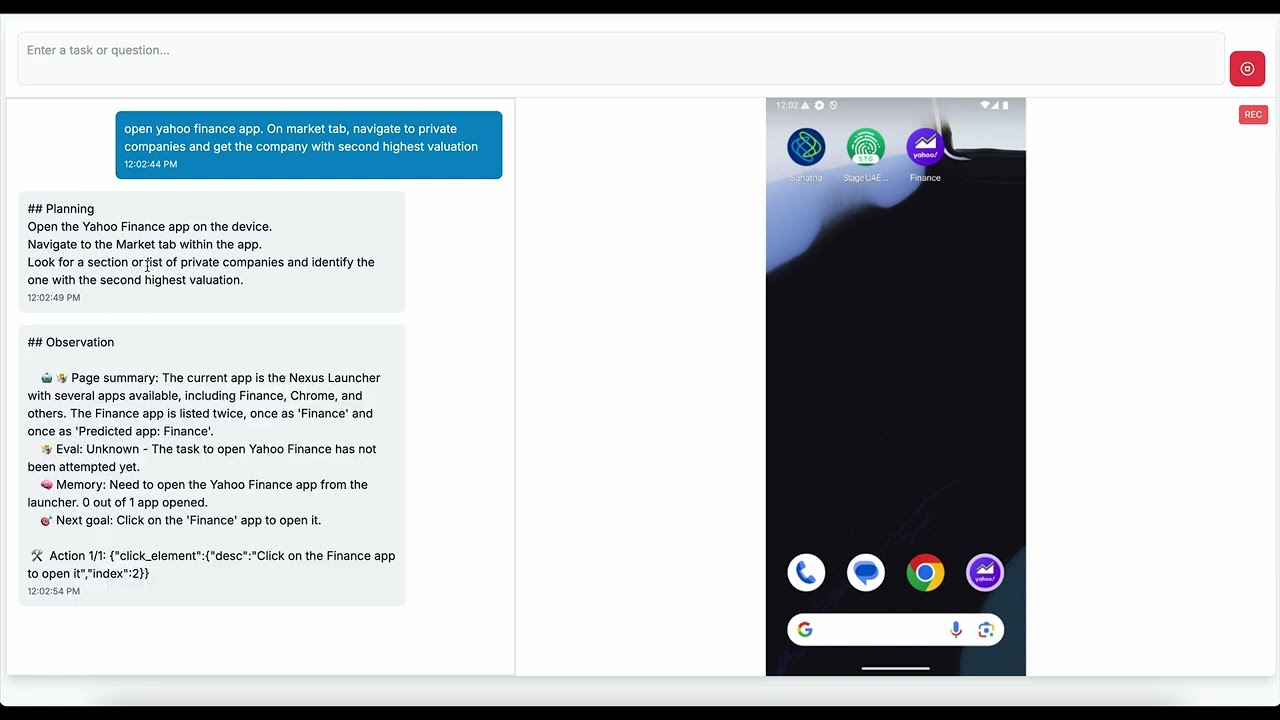The height and width of the screenshot is (720, 1280).
Task: Focus the 'Enter a task or question' field
Action: click(621, 58)
